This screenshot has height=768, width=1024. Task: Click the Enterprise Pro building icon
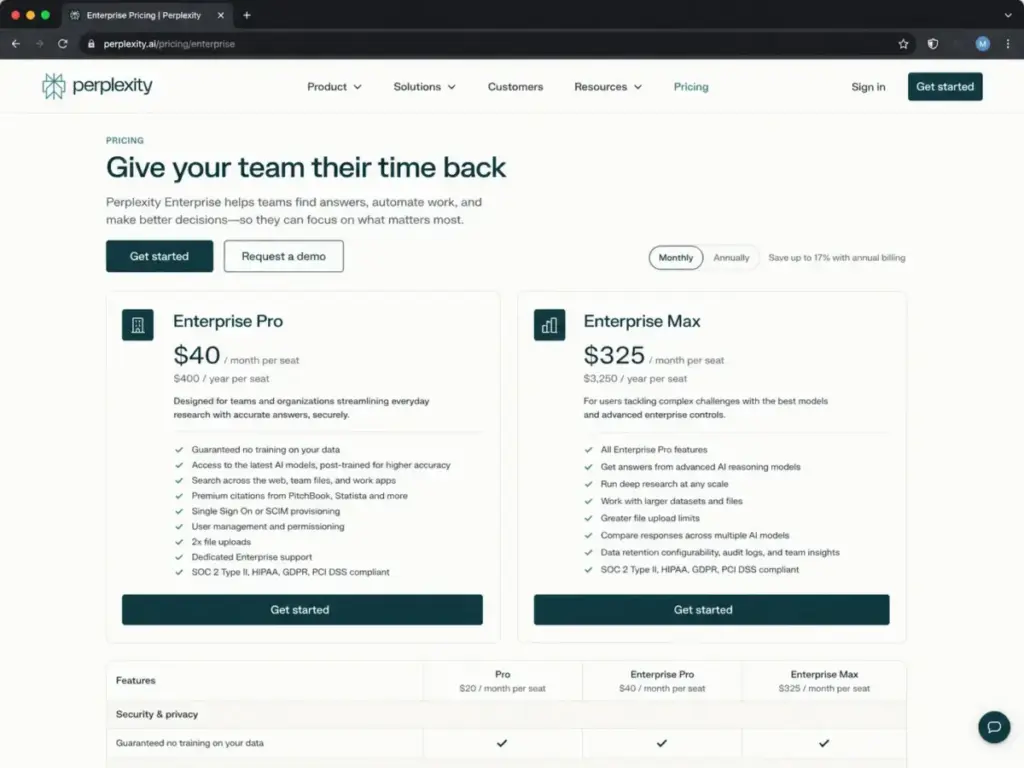tap(138, 325)
